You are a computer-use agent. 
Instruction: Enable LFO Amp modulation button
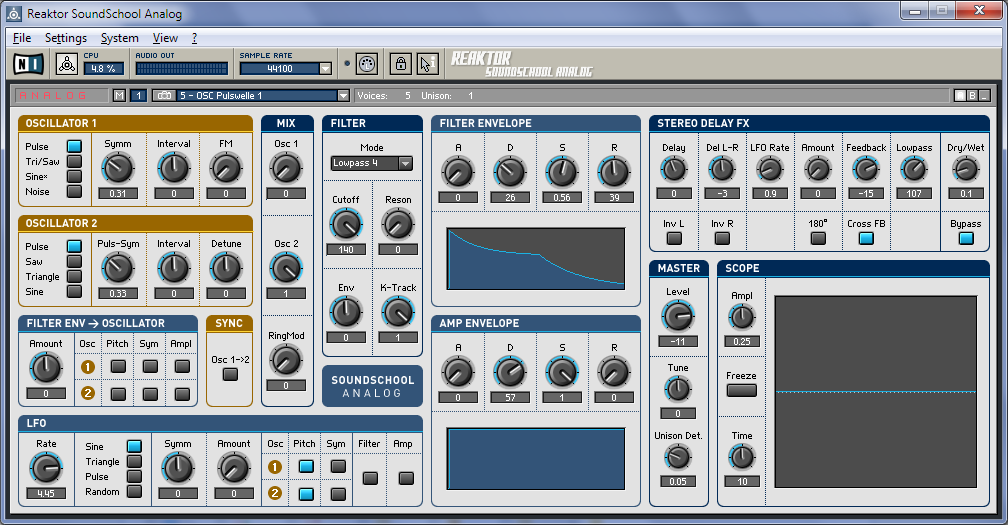click(x=406, y=478)
